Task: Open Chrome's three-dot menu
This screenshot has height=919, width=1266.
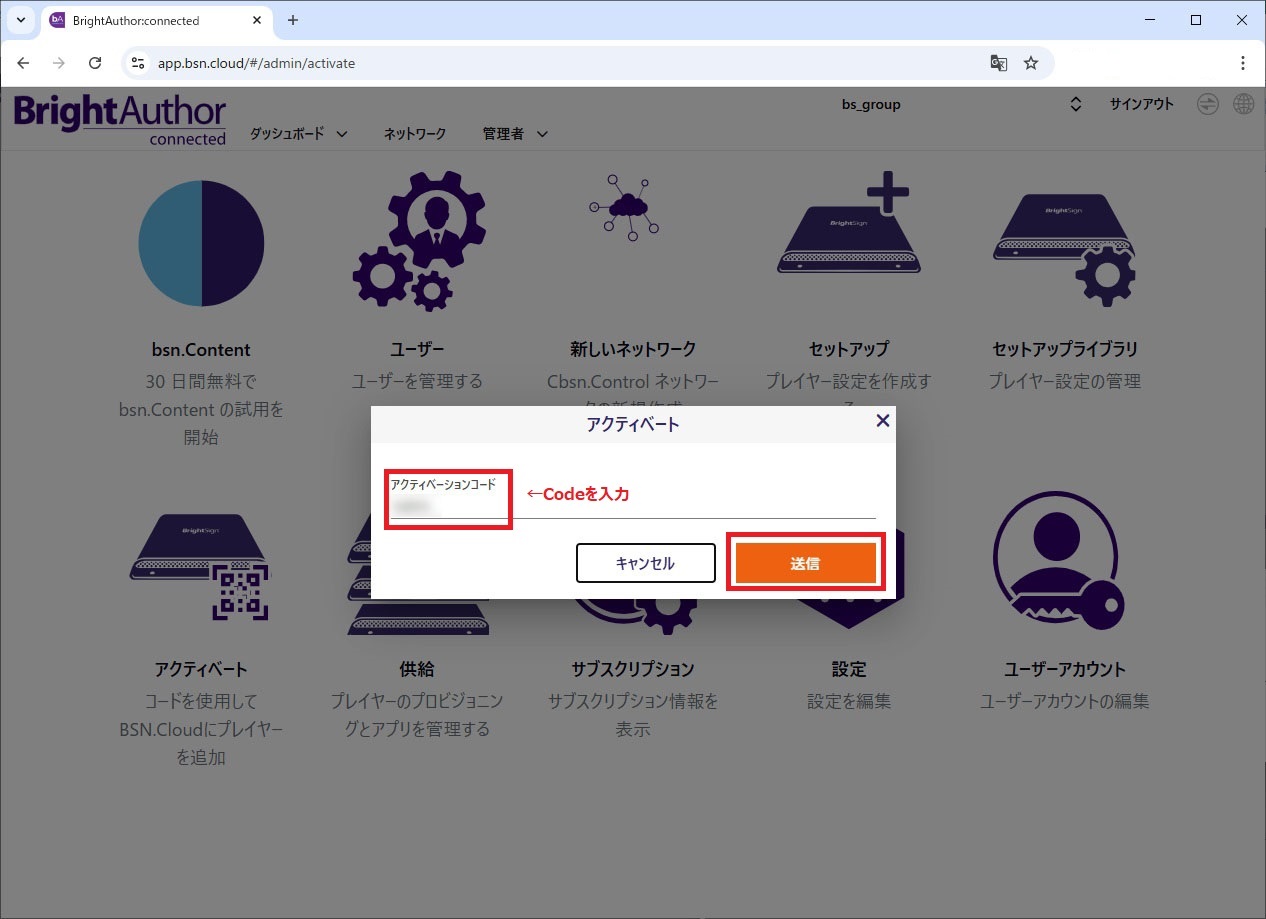Action: (1243, 63)
